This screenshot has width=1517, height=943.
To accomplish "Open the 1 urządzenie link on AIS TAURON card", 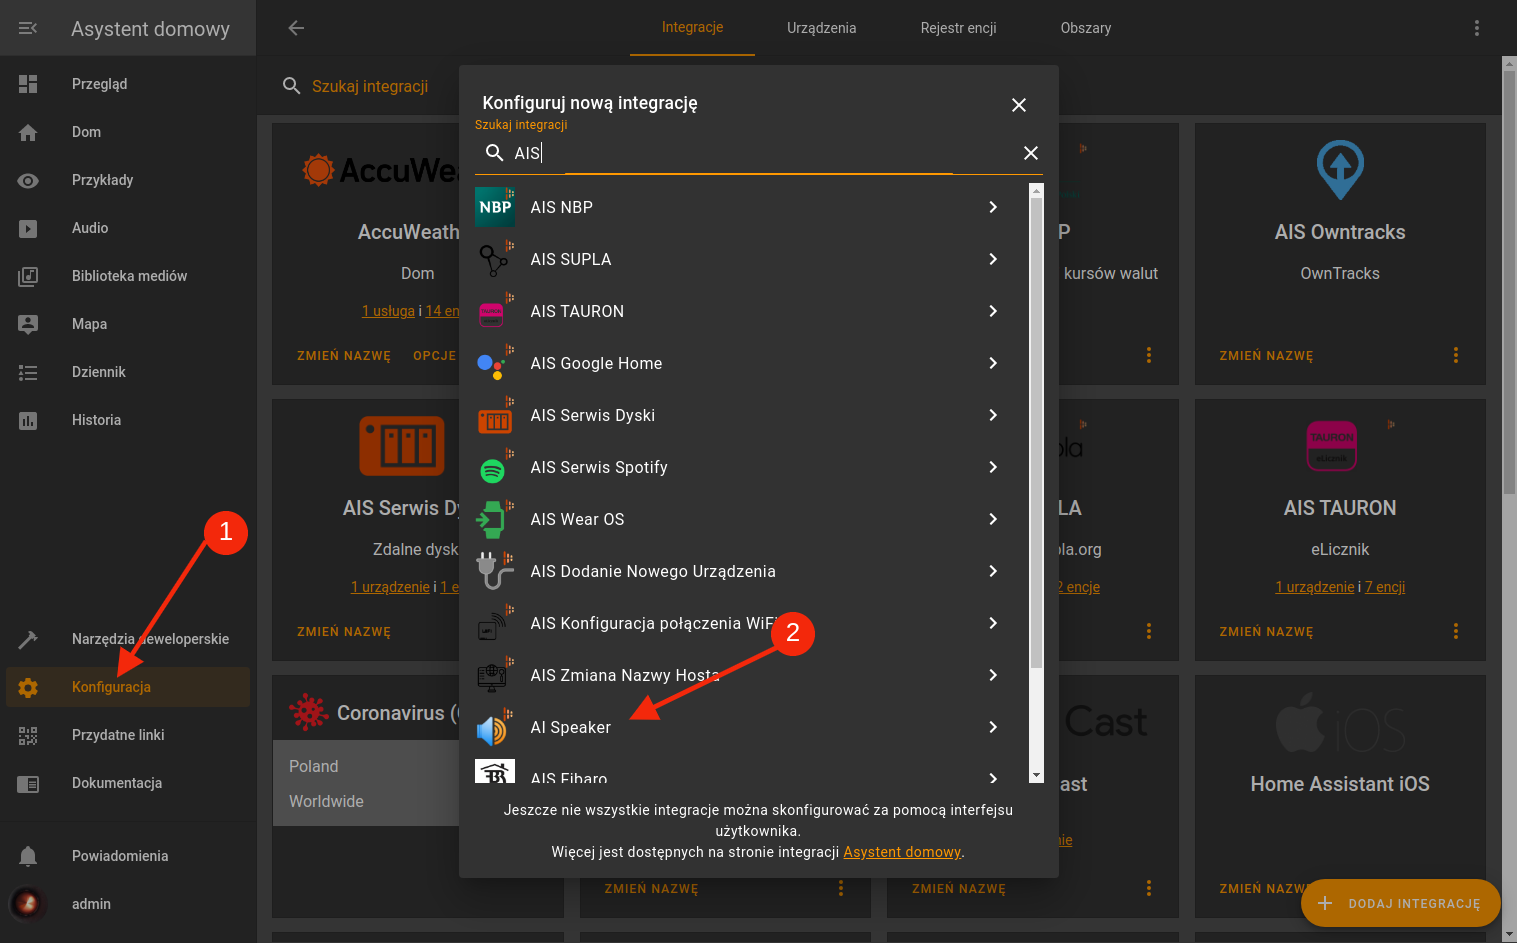I will (x=1314, y=587).
